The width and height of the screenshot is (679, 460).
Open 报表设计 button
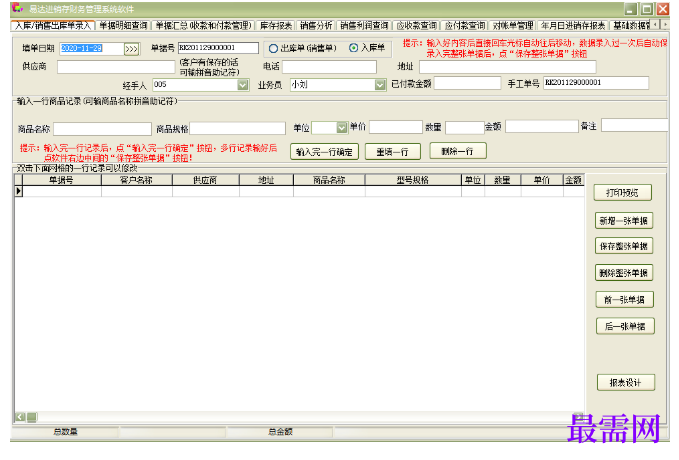coord(625,382)
